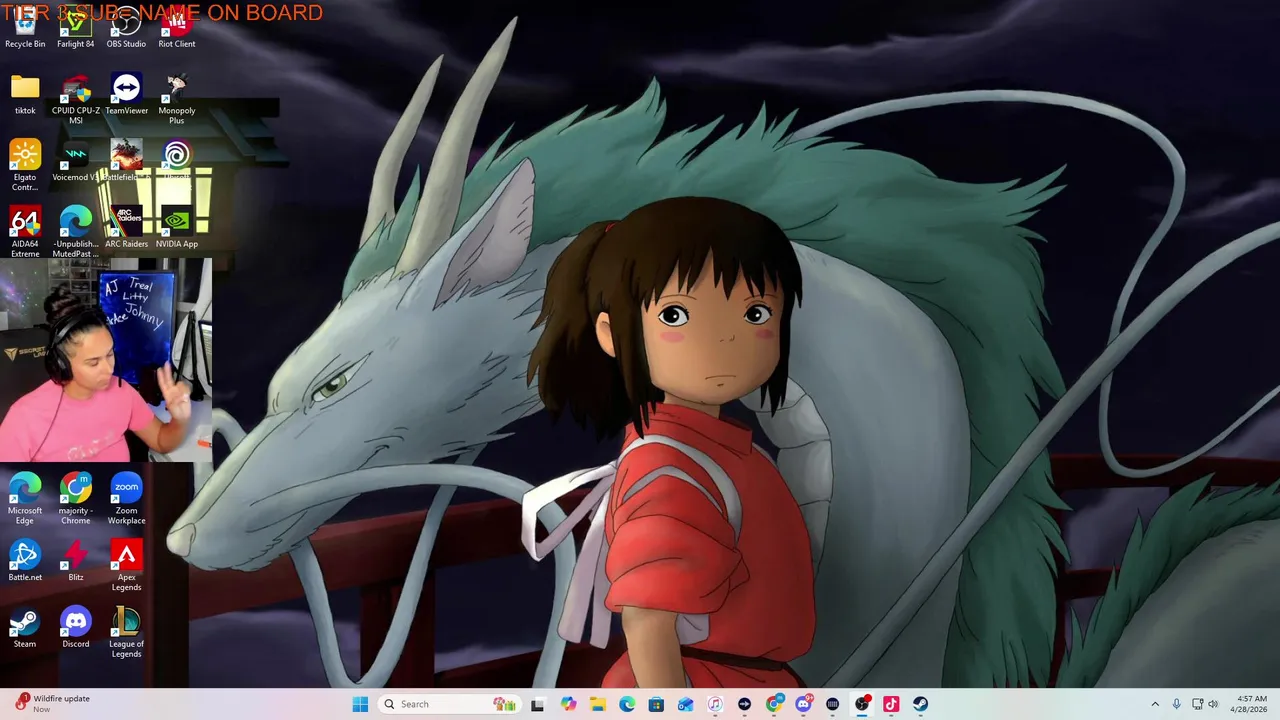Switch to Discord in the taskbar
This screenshot has height=720, width=1280.
point(803,704)
